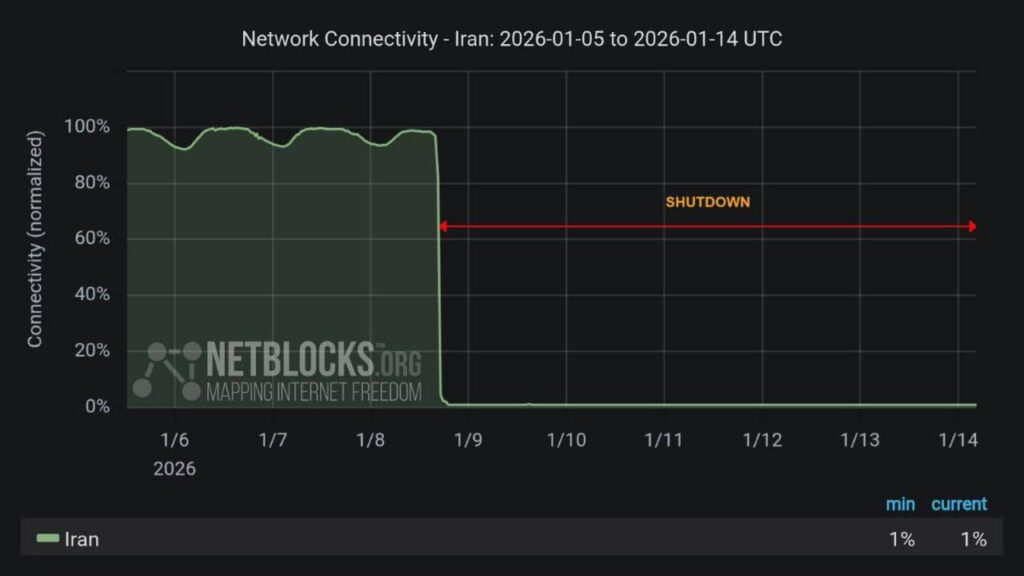Click the left arrowhead of the shutdown range

click(x=443, y=227)
